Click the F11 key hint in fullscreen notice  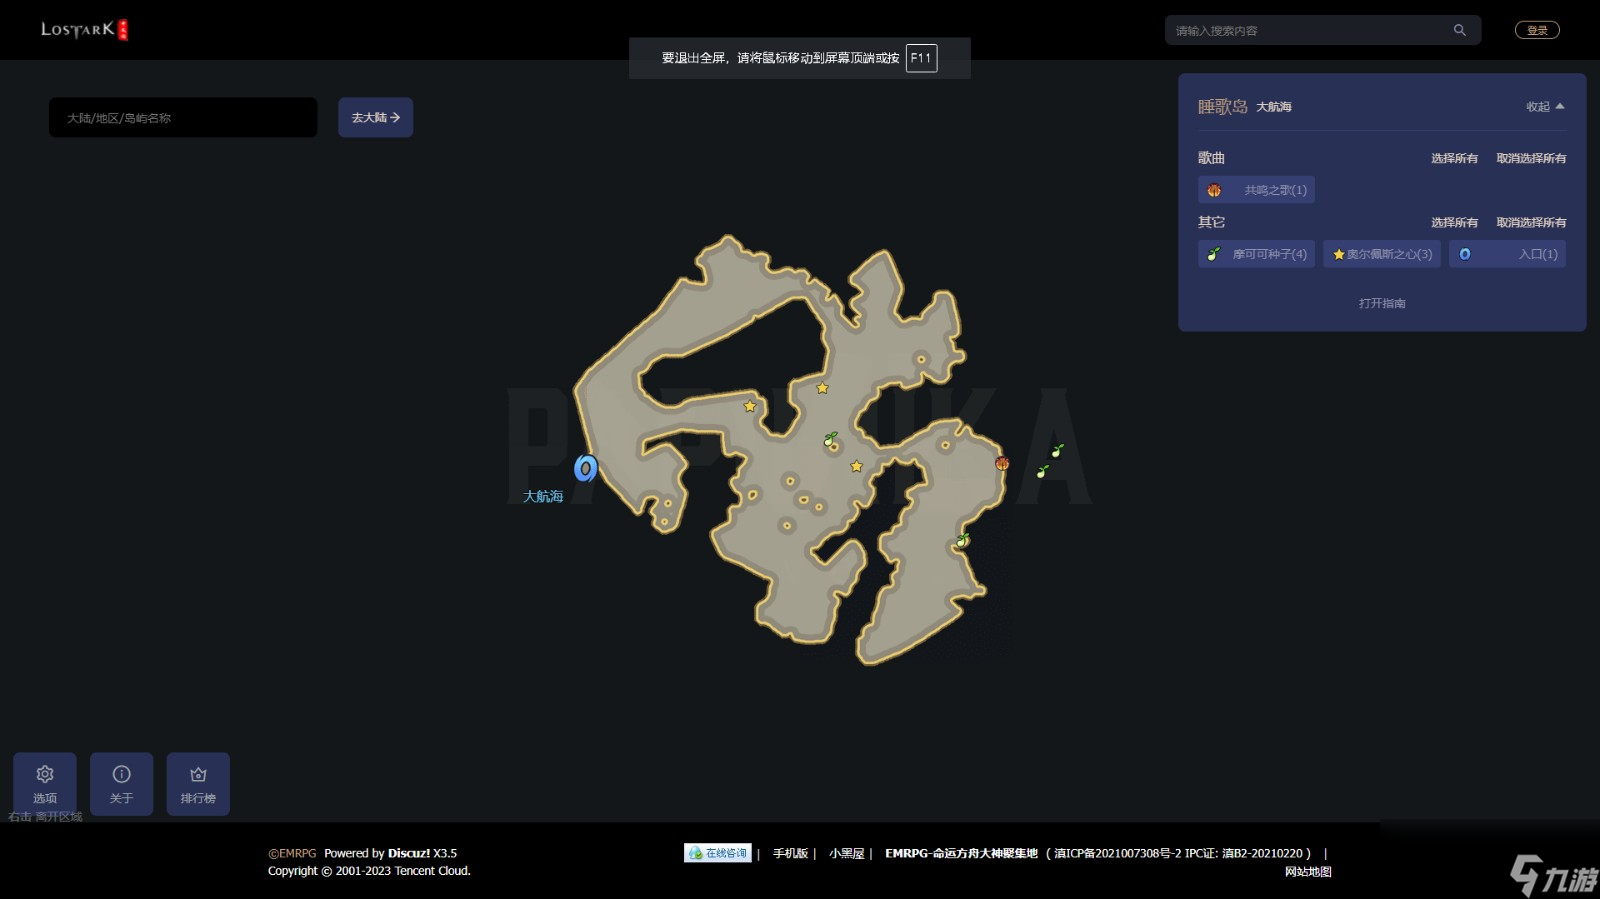point(921,58)
